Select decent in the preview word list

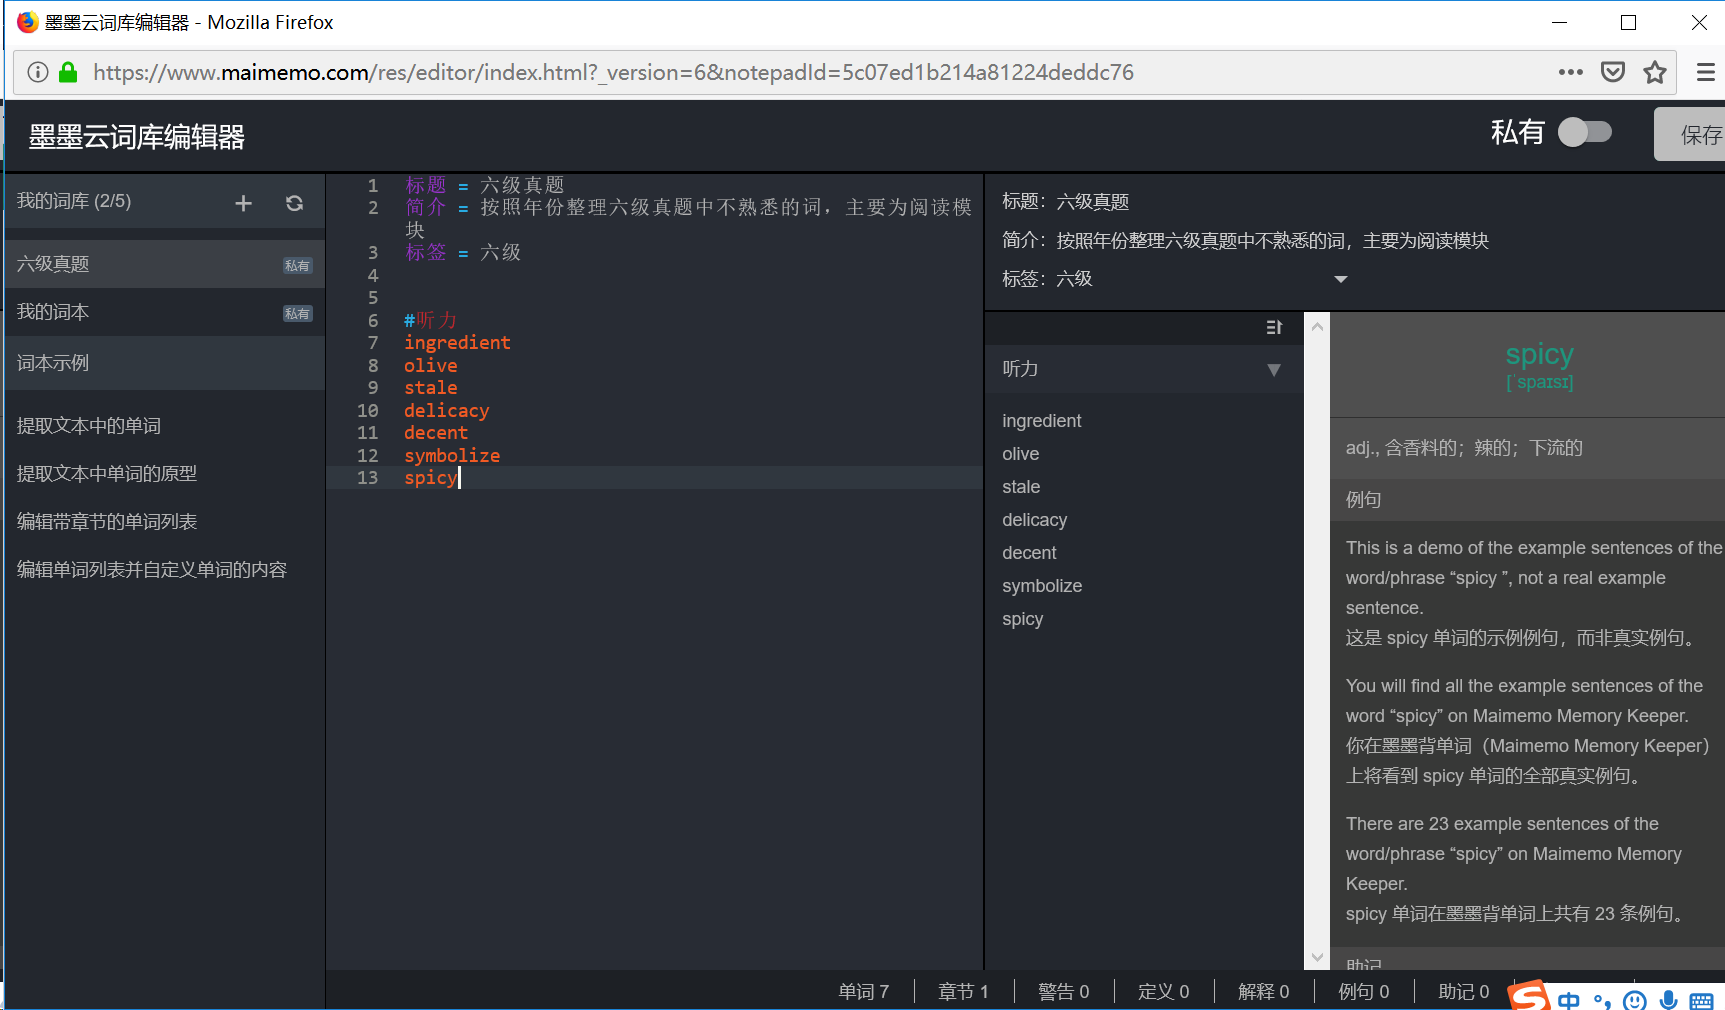[1029, 553]
